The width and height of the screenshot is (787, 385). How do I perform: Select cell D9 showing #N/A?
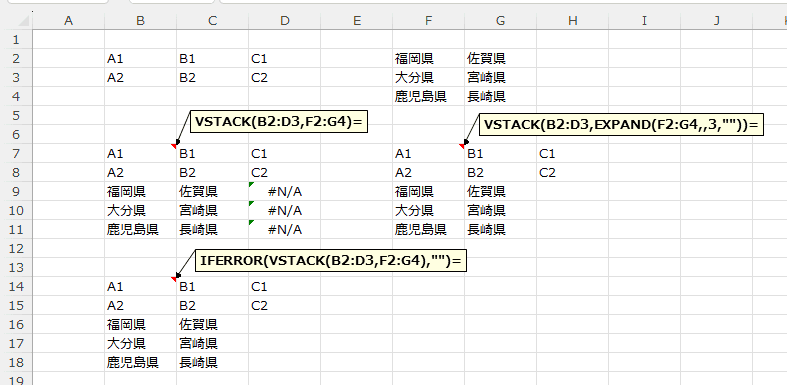tap(285, 191)
